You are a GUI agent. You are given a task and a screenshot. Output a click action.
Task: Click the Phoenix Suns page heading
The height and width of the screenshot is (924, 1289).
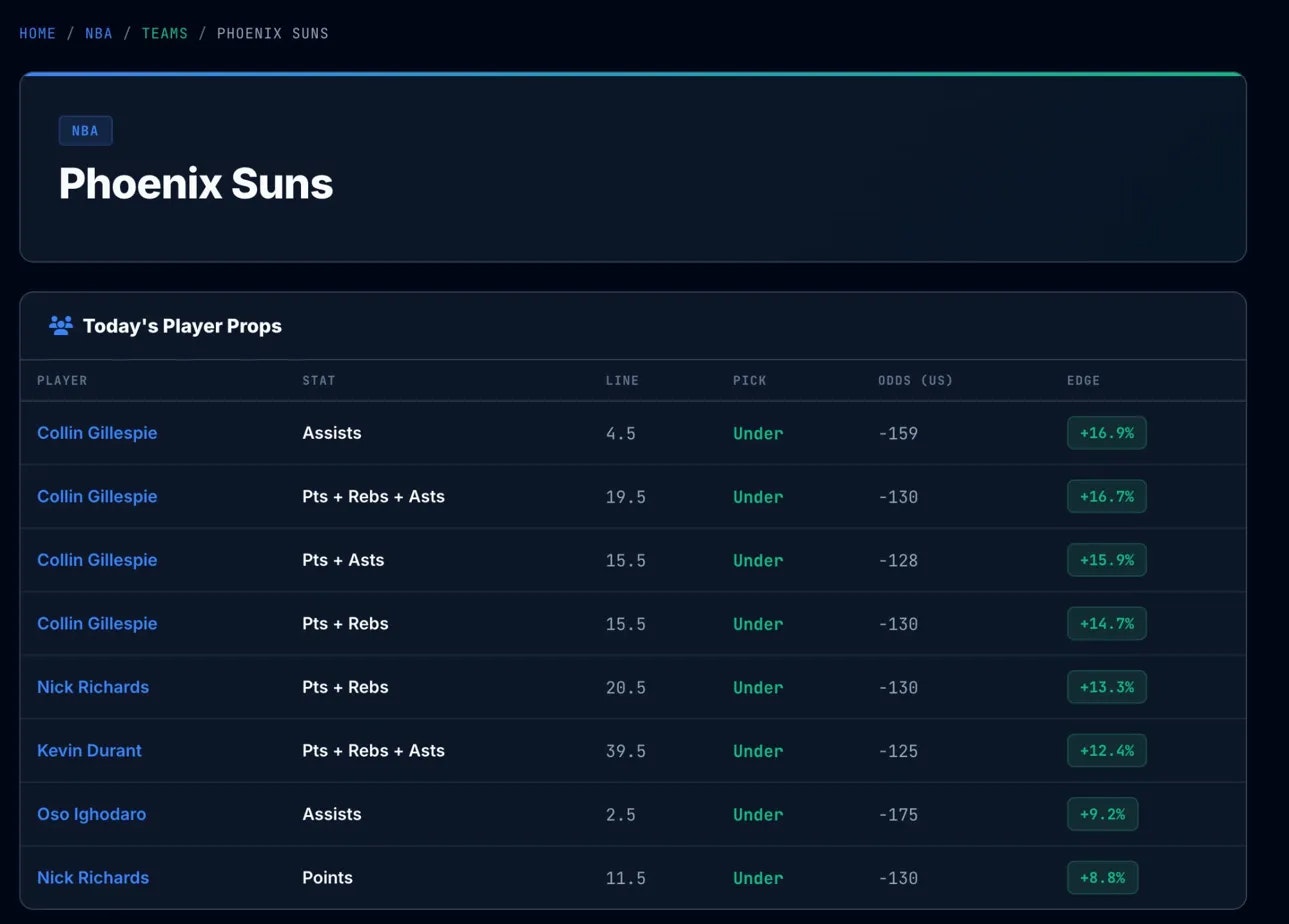click(x=196, y=184)
